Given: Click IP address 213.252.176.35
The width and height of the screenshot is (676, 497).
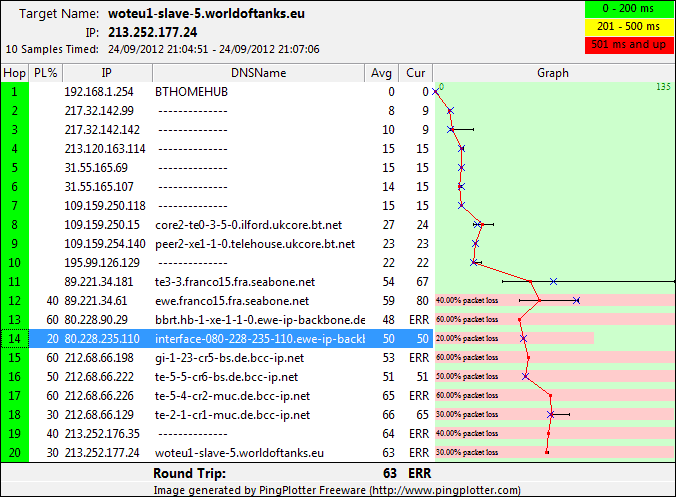Looking at the screenshot, I should click(x=102, y=434).
